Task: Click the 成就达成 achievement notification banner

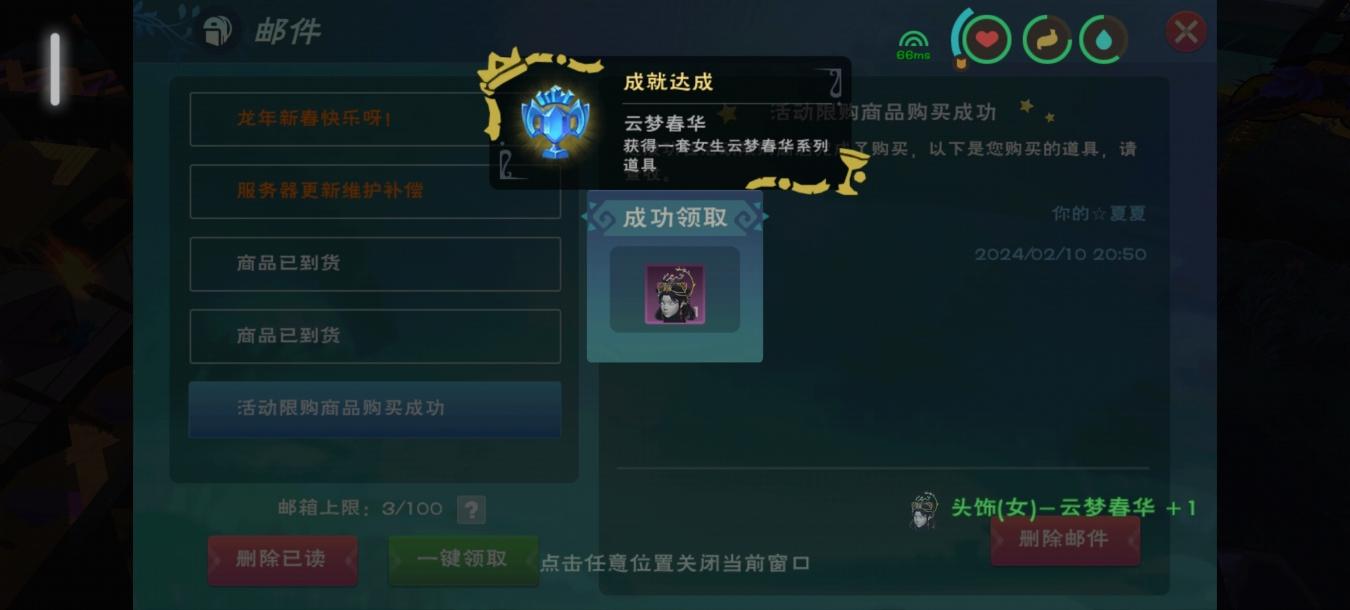Action: 670,122
